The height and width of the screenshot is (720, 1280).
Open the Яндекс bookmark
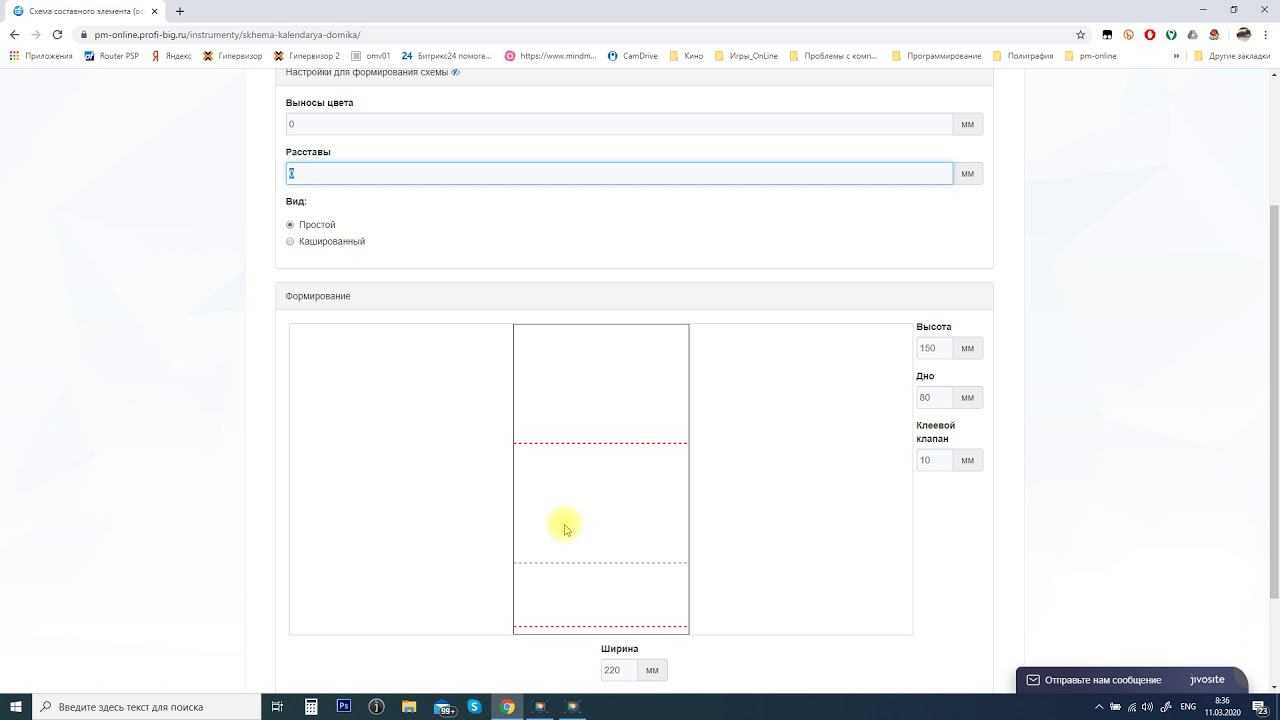tap(171, 56)
